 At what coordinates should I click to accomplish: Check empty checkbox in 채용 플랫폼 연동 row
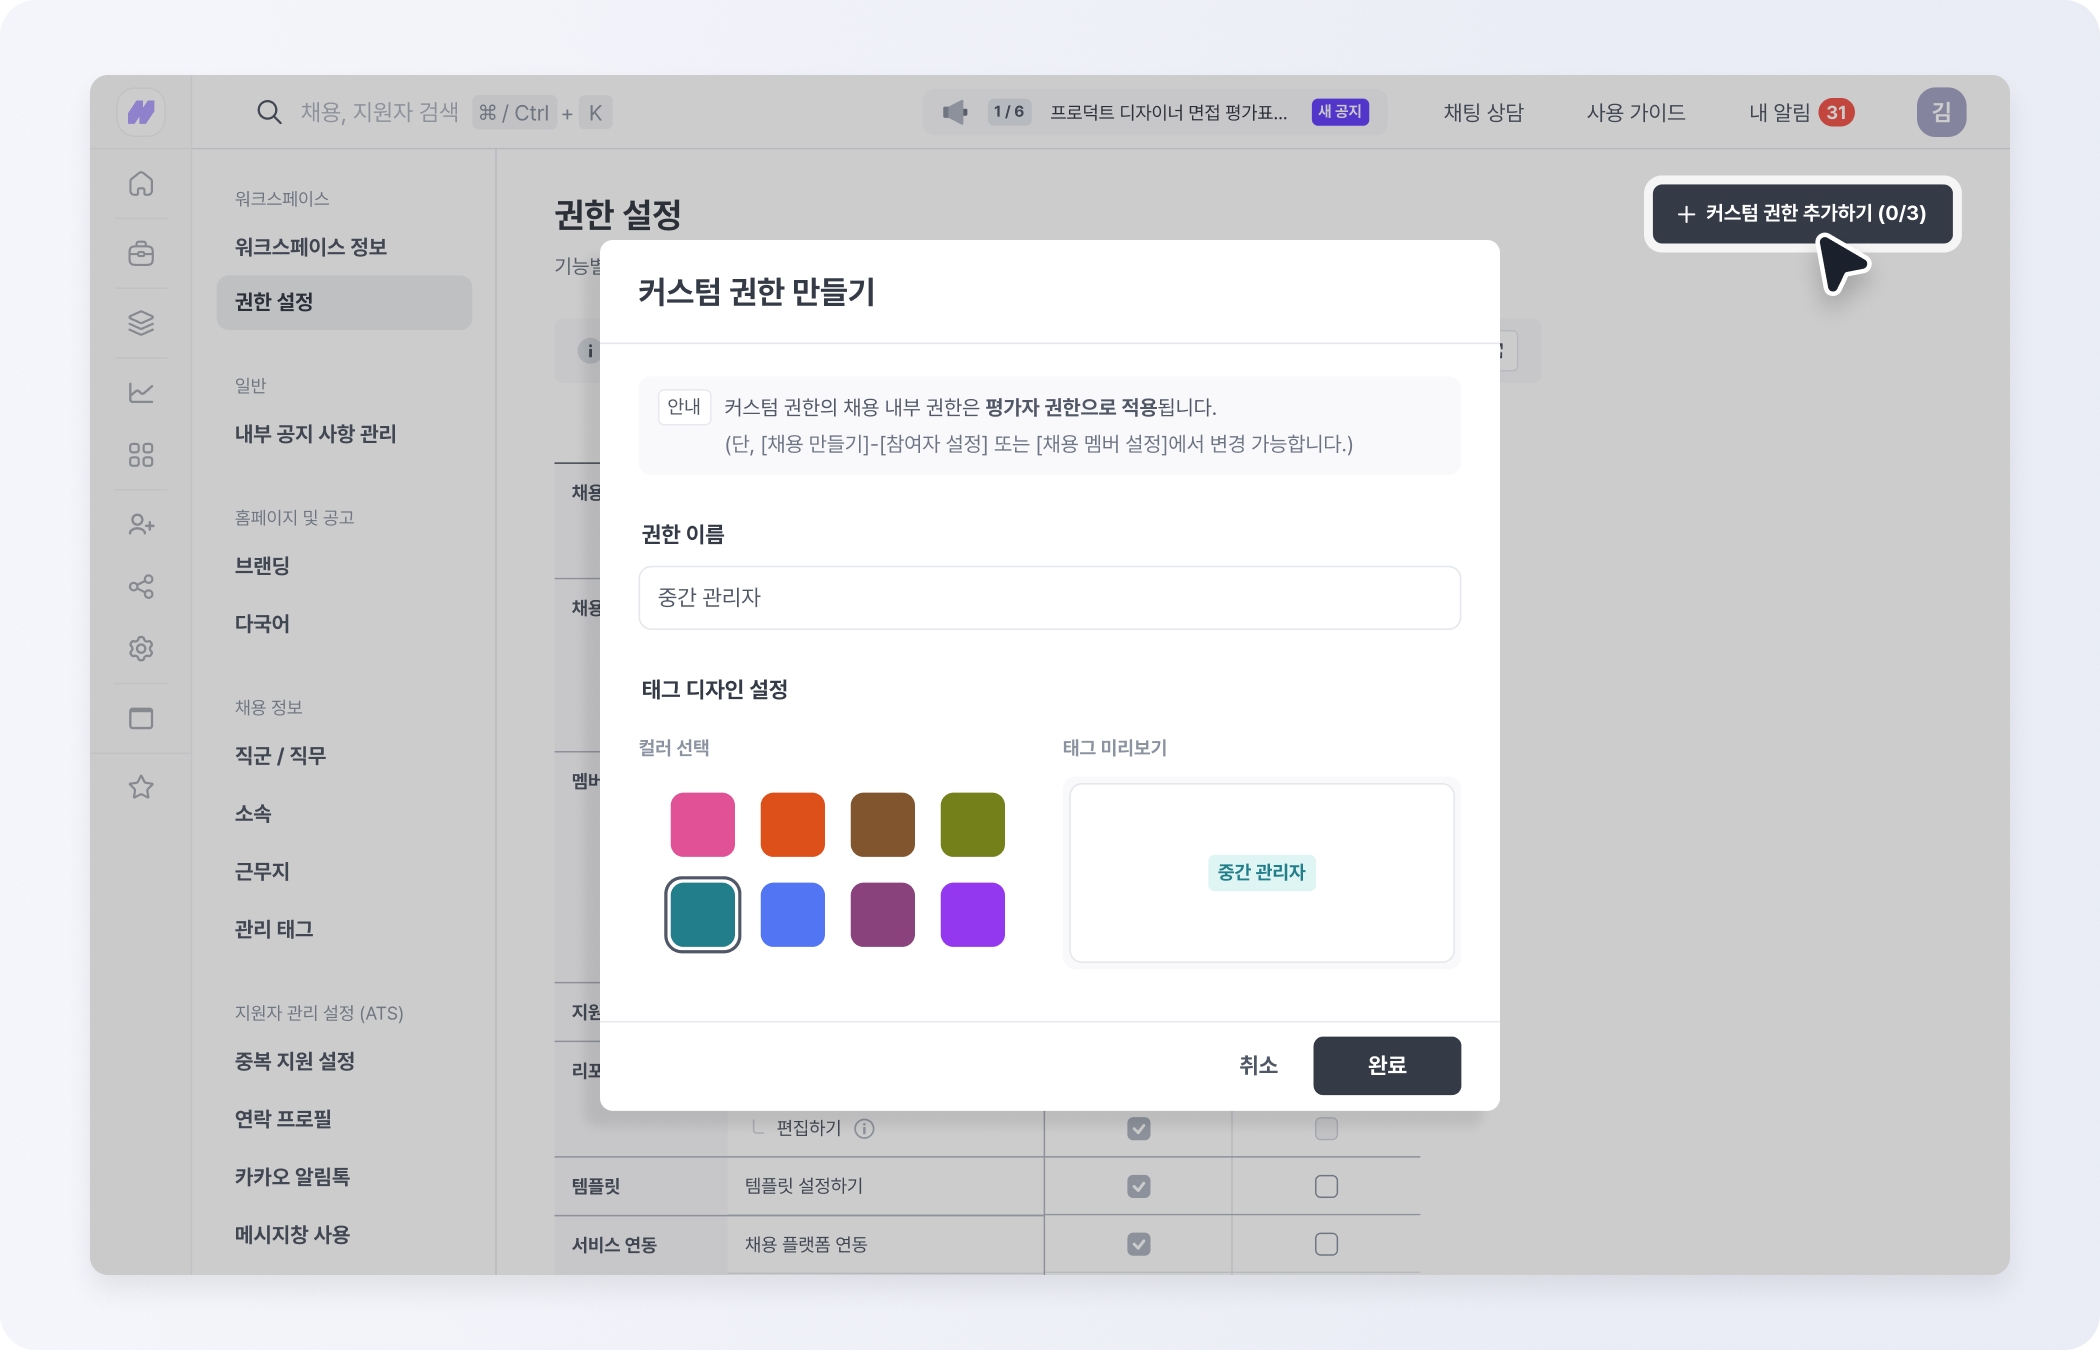[1326, 1244]
